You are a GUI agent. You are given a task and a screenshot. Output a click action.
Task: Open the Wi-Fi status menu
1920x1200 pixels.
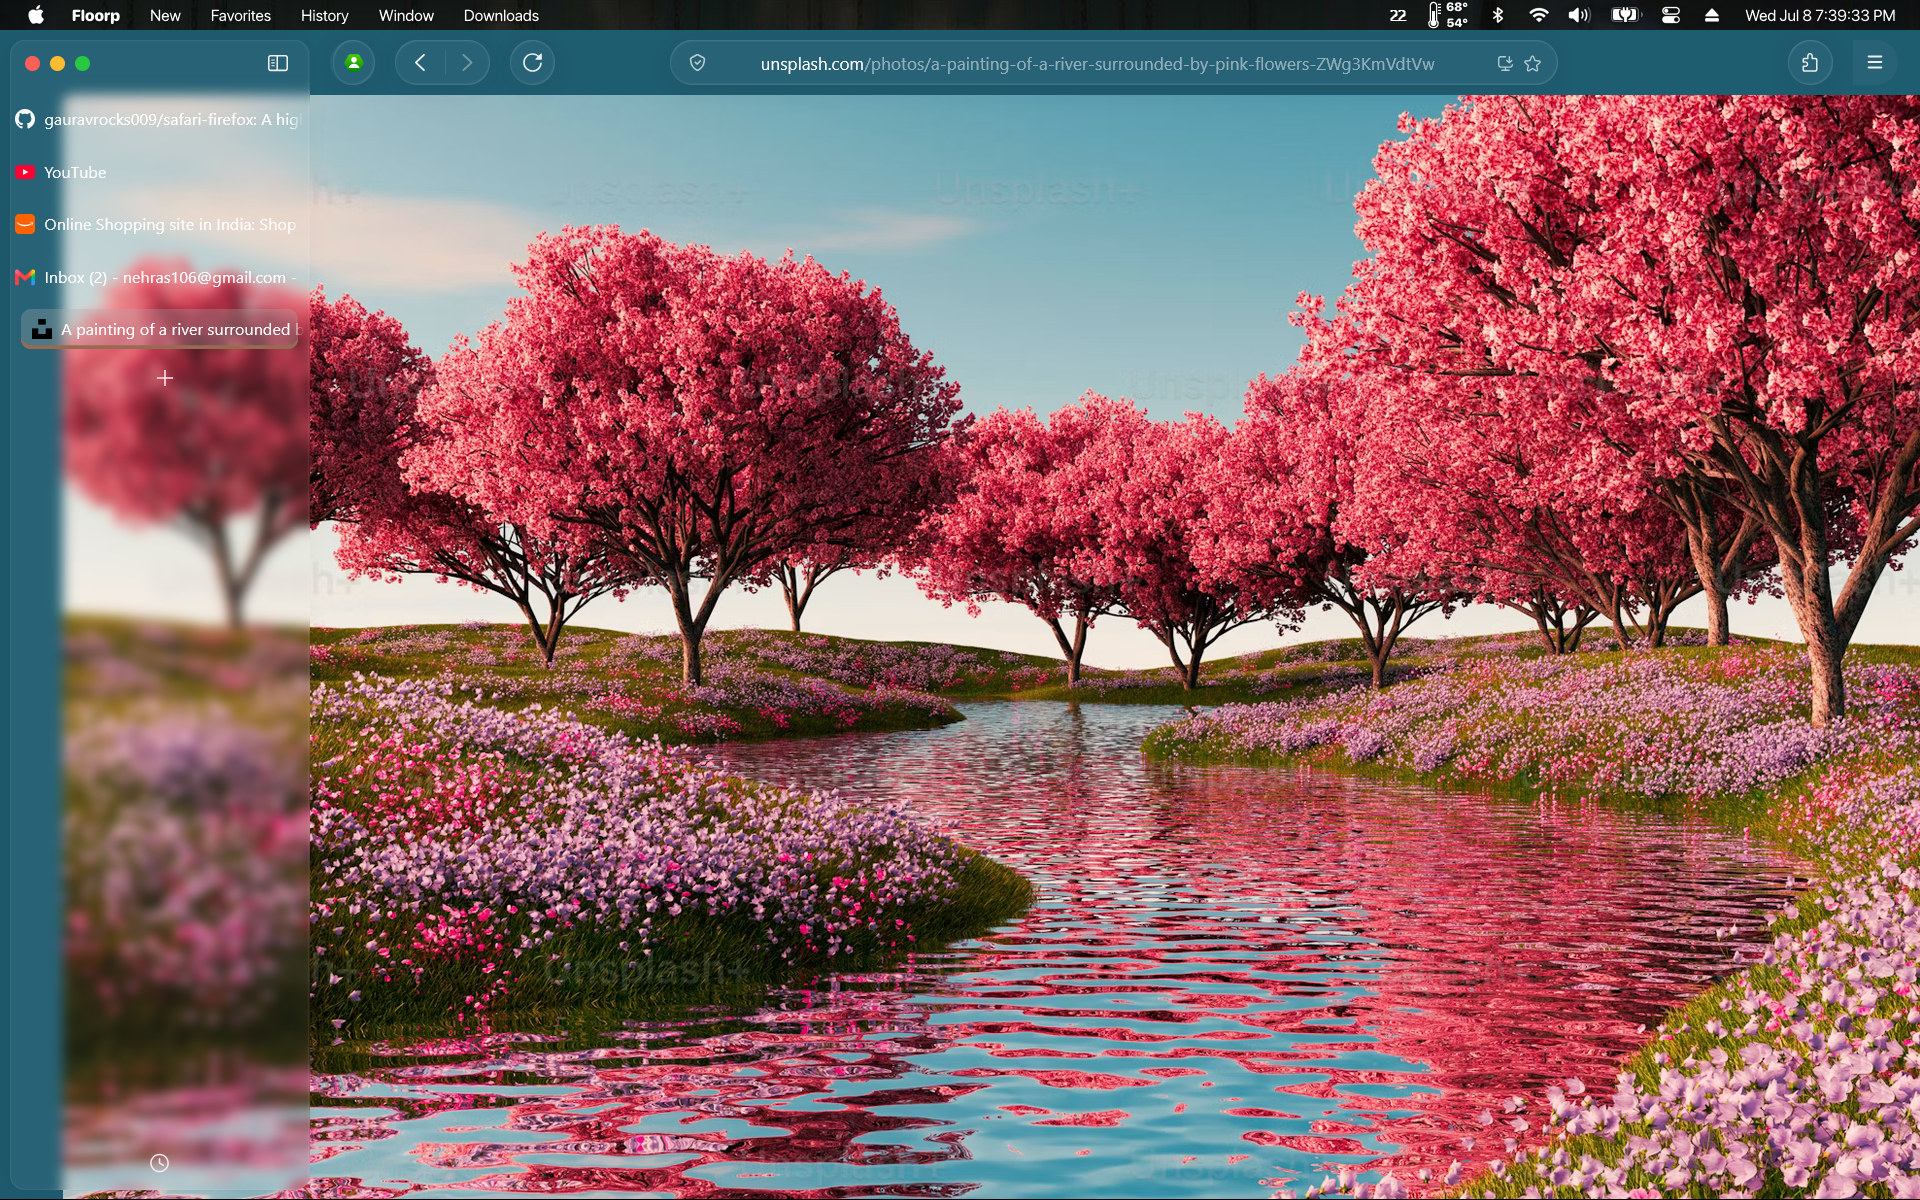coord(1539,15)
